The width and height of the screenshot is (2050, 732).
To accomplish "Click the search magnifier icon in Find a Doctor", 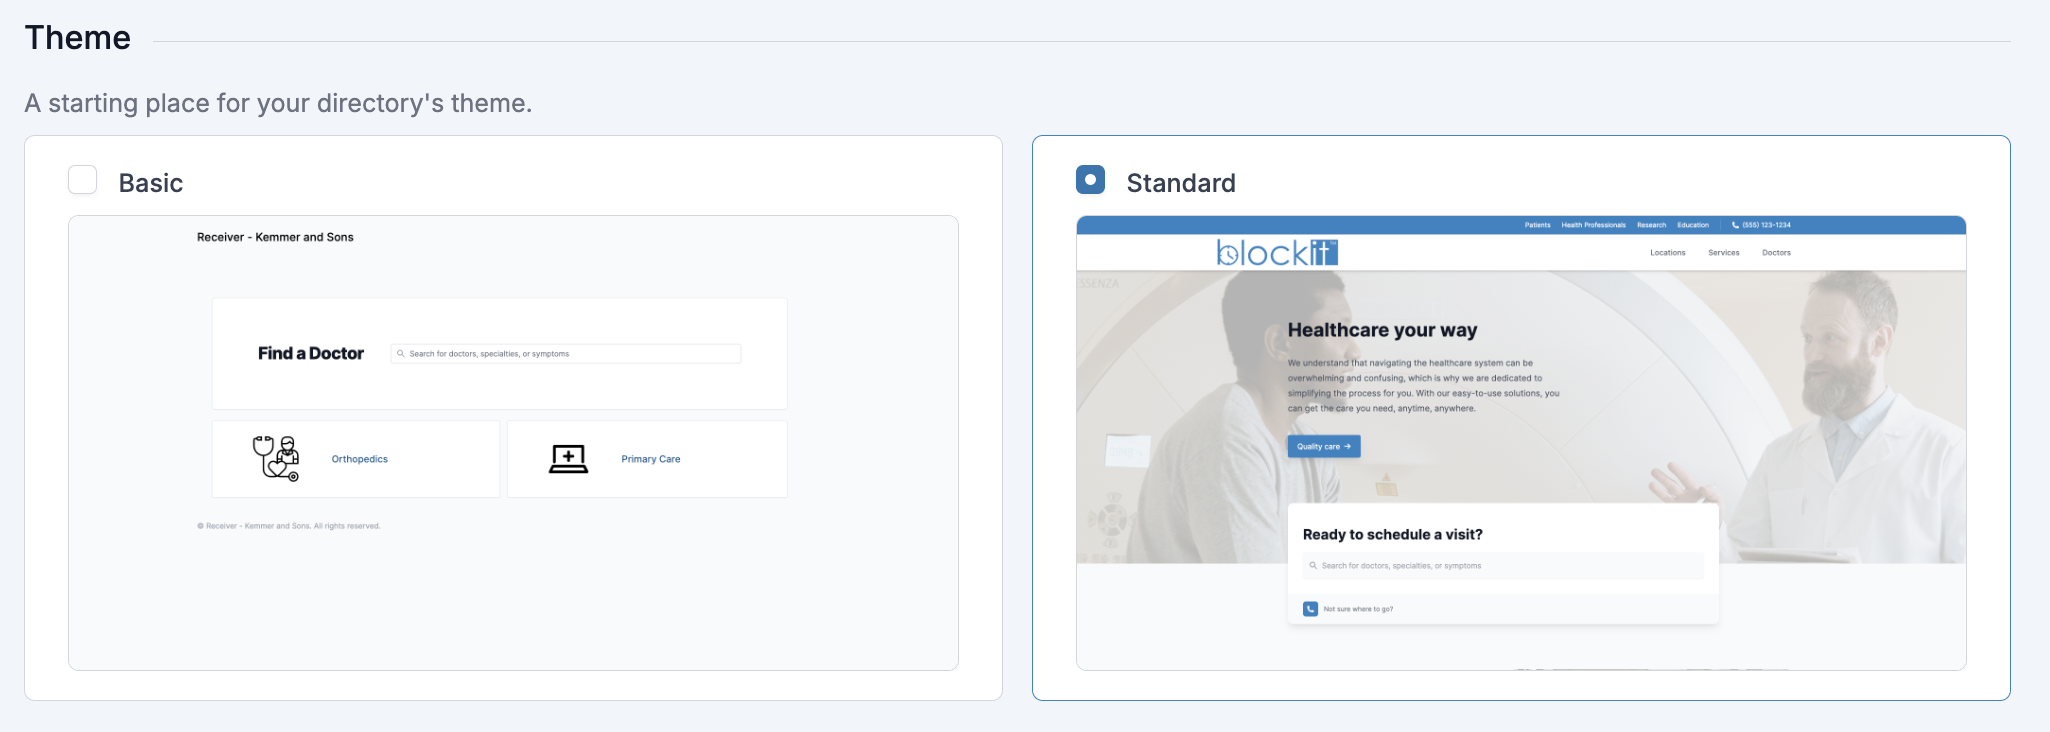I will point(401,354).
